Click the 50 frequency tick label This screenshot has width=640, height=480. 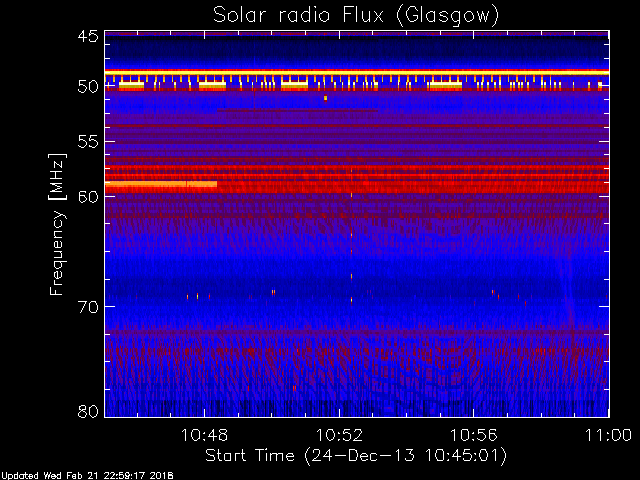click(88, 87)
